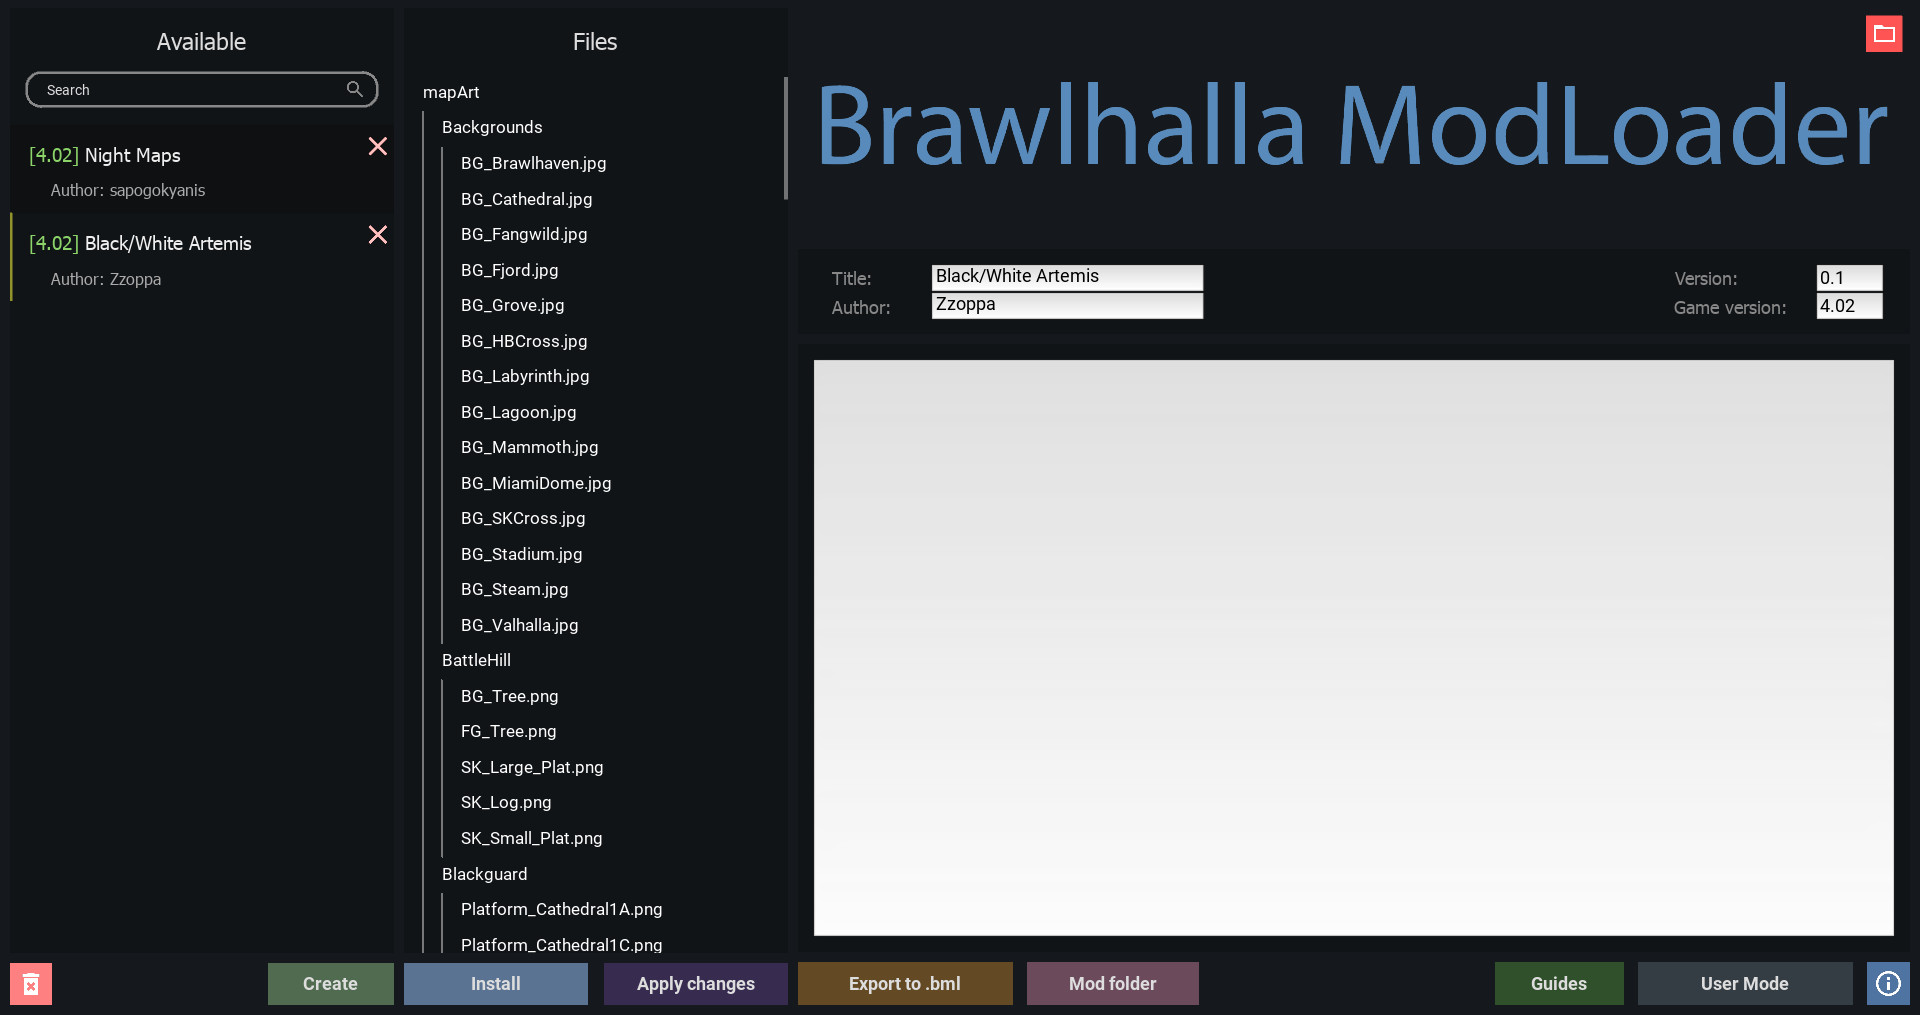Click the delete-mod trash icon at bottom left

pyautogui.click(x=32, y=984)
